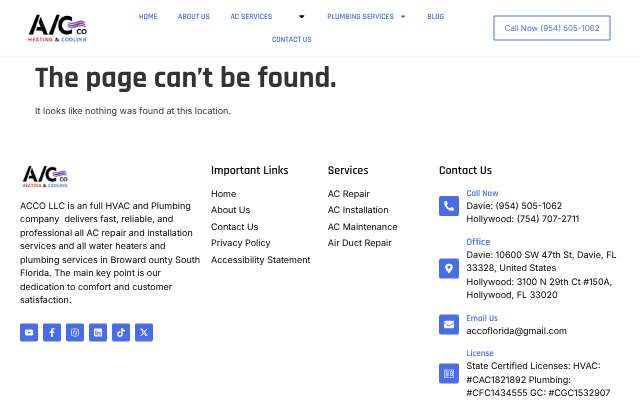Click the envelope icon beside Email Us
The image size is (640, 400).
449,324
